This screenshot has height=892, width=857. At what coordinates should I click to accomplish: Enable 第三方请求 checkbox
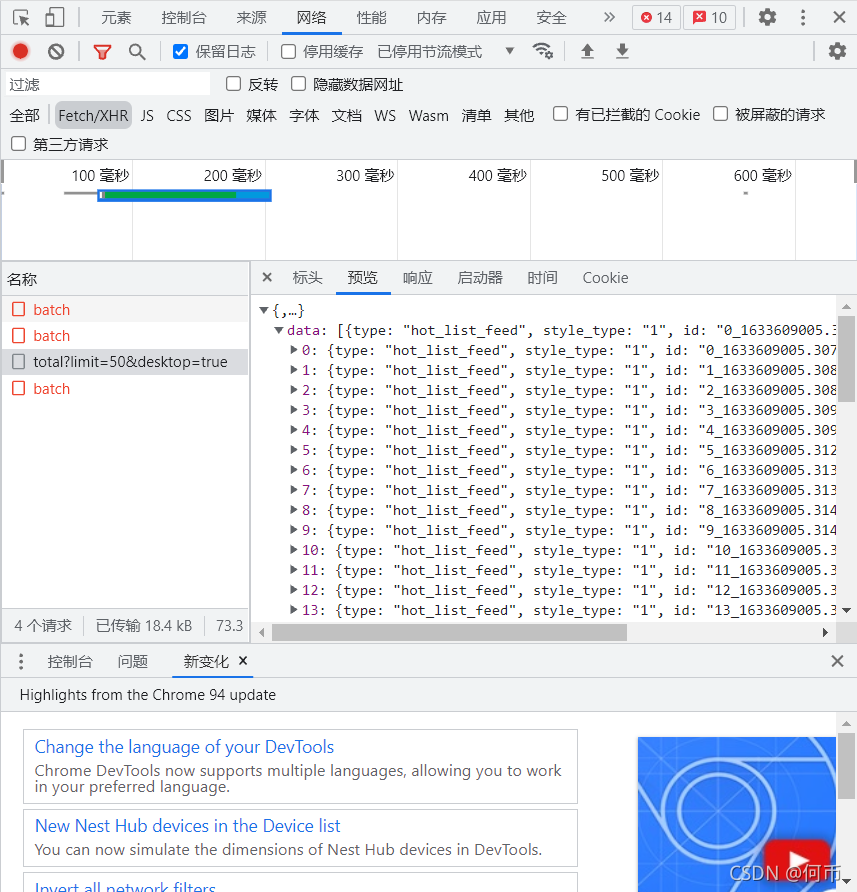19,144
